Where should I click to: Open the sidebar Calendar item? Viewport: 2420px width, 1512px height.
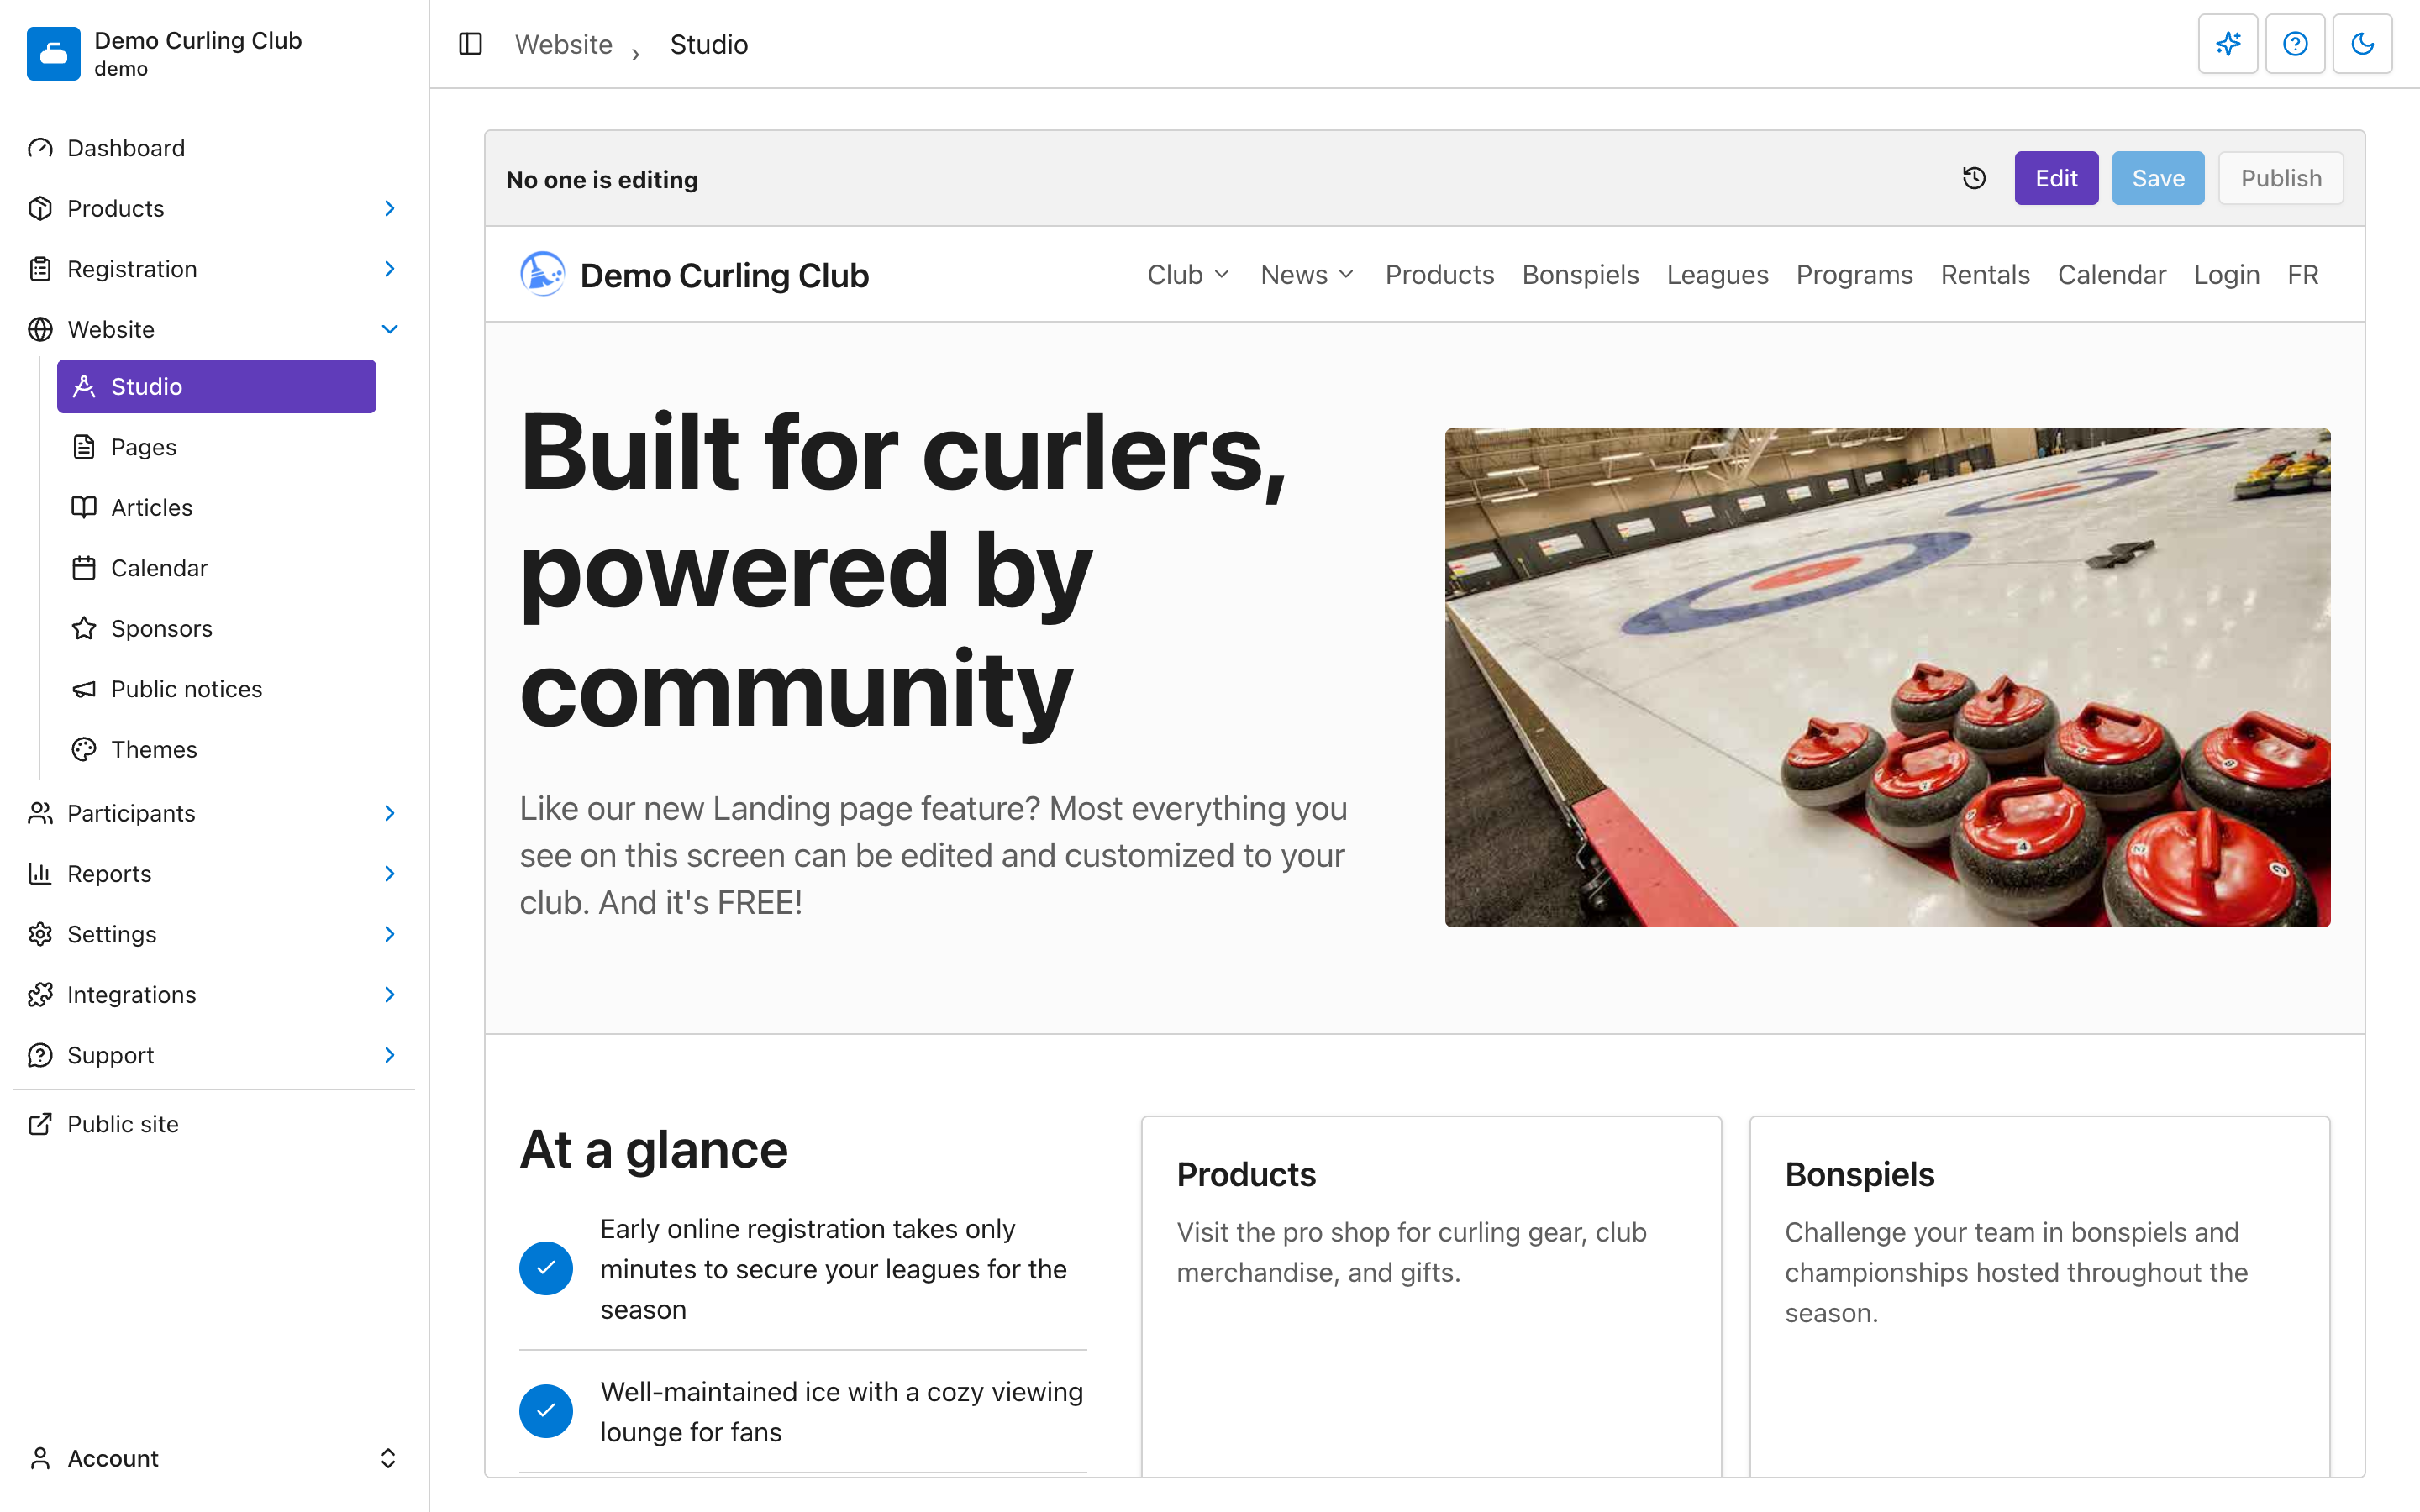pyautogui.click(x=216, y=568)
